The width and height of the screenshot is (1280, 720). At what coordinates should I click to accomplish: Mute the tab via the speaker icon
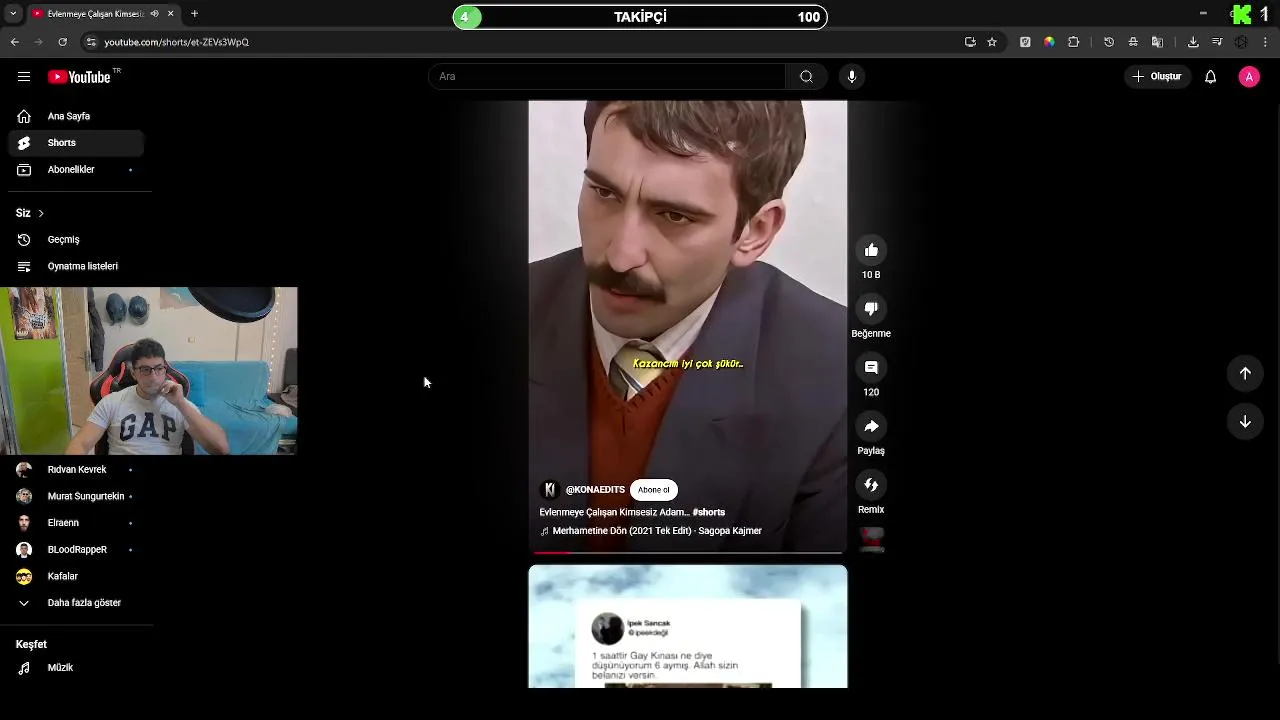click(x=154, y=14)
